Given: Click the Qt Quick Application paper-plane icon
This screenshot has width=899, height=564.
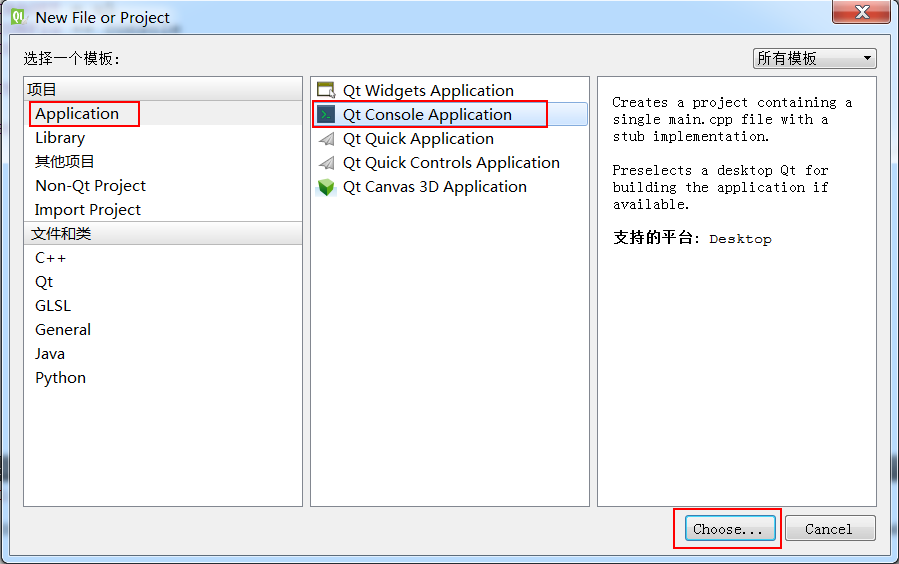Looking at the screenshot, I should pos(326,139).
